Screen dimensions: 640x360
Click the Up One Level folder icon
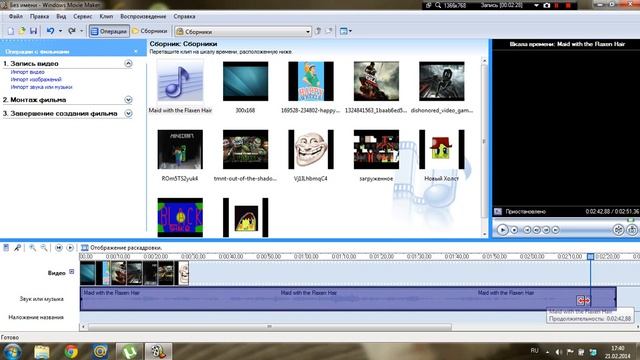[x=318, y=31]
